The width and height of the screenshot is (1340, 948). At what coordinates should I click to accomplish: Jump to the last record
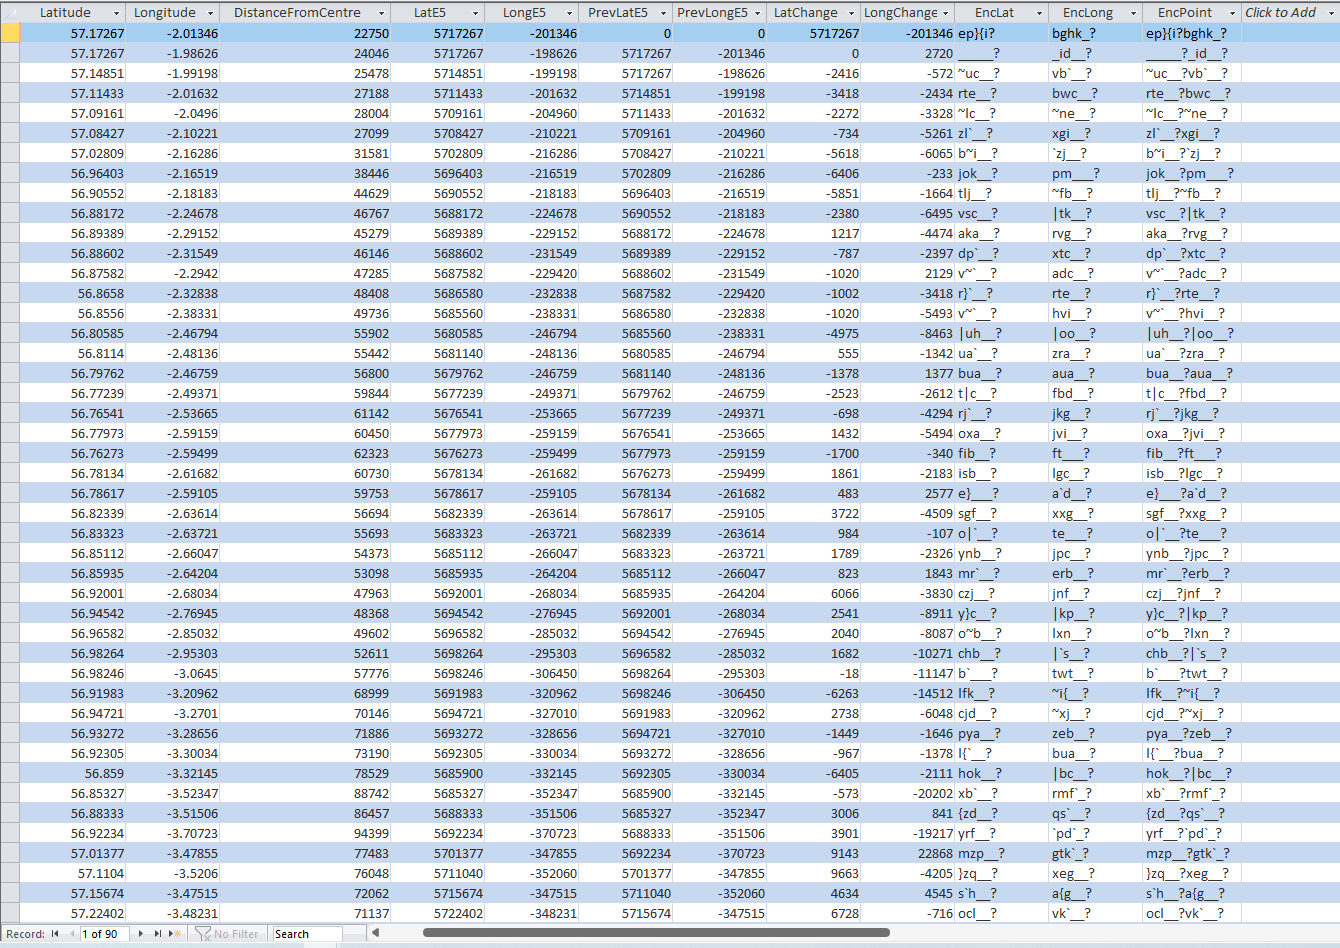[157, 934]
